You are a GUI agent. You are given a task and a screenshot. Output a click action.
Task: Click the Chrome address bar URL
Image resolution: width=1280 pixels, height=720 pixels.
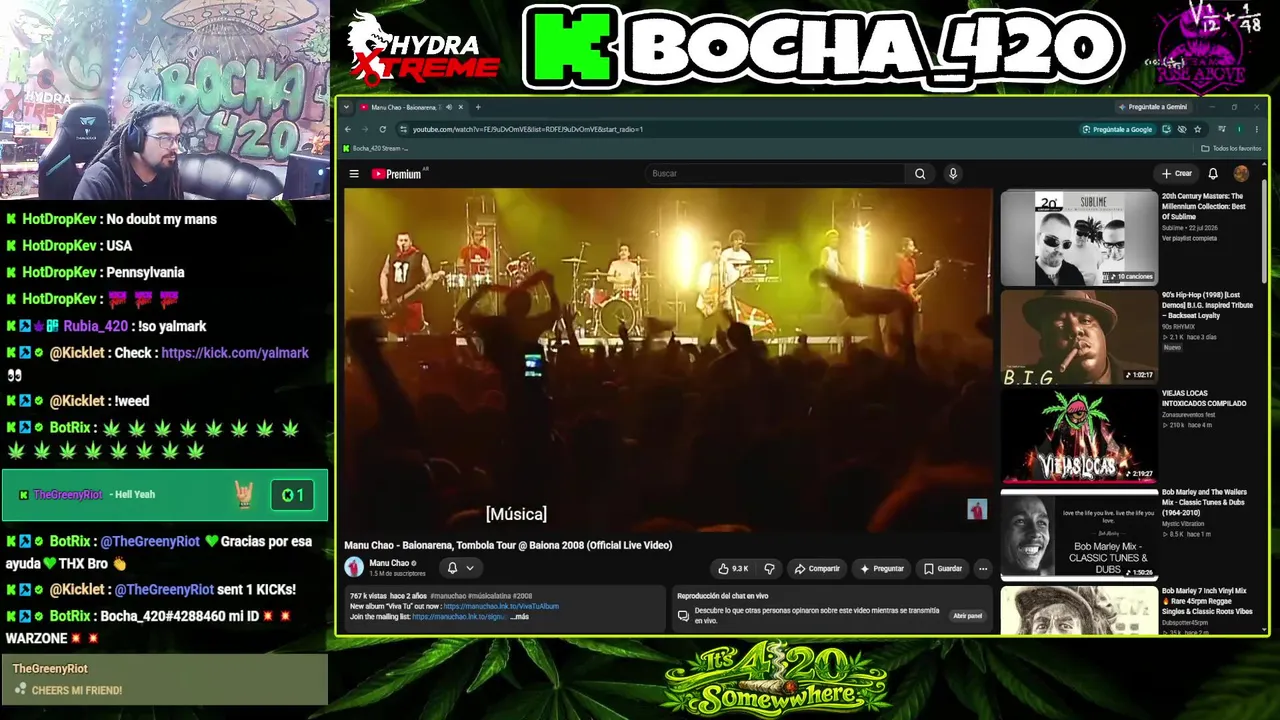click(528, 129)
